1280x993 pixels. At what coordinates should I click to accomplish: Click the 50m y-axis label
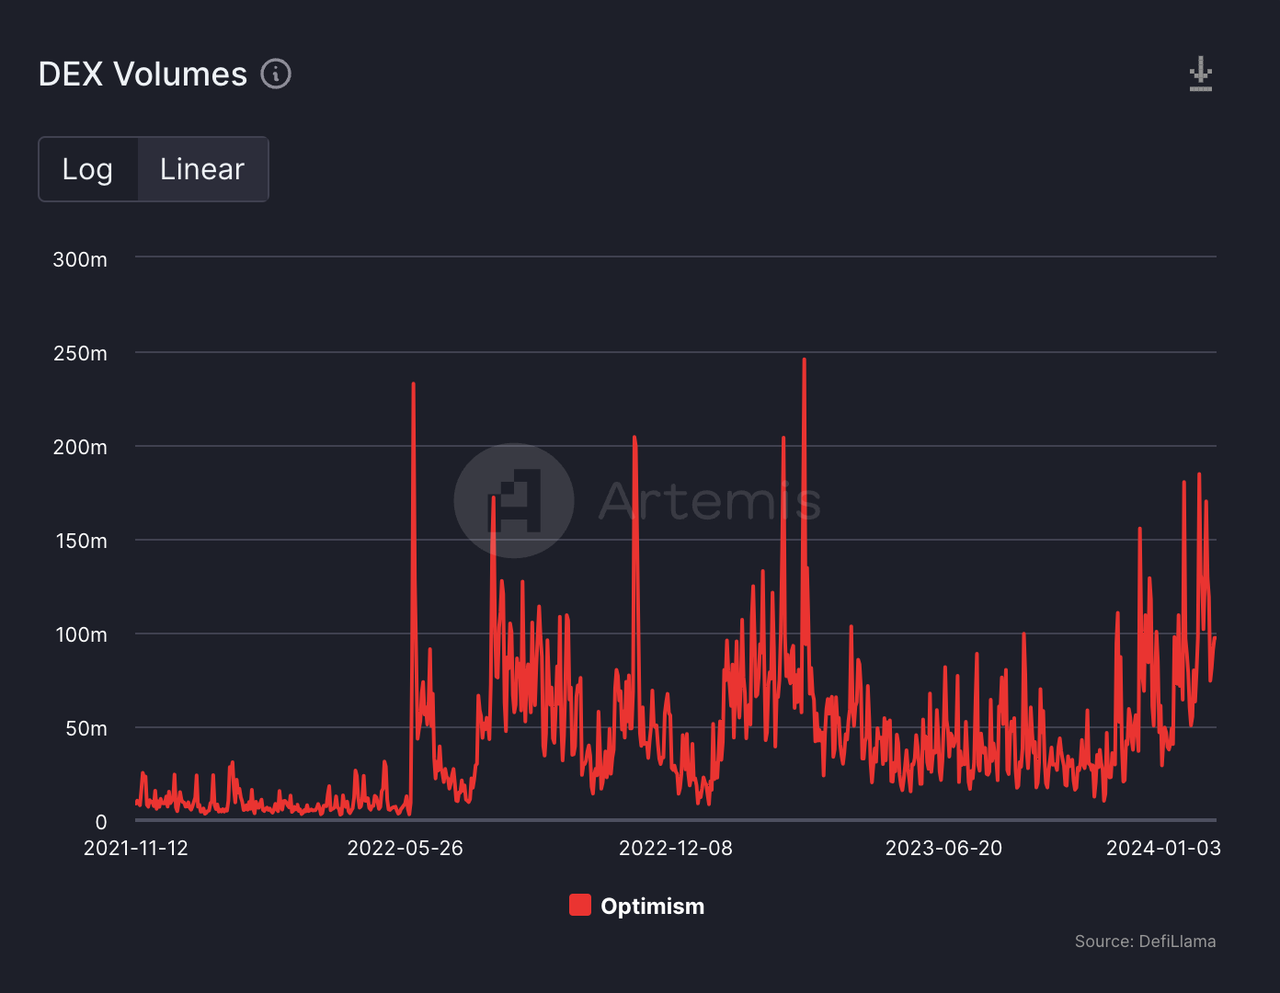(86, 728)
